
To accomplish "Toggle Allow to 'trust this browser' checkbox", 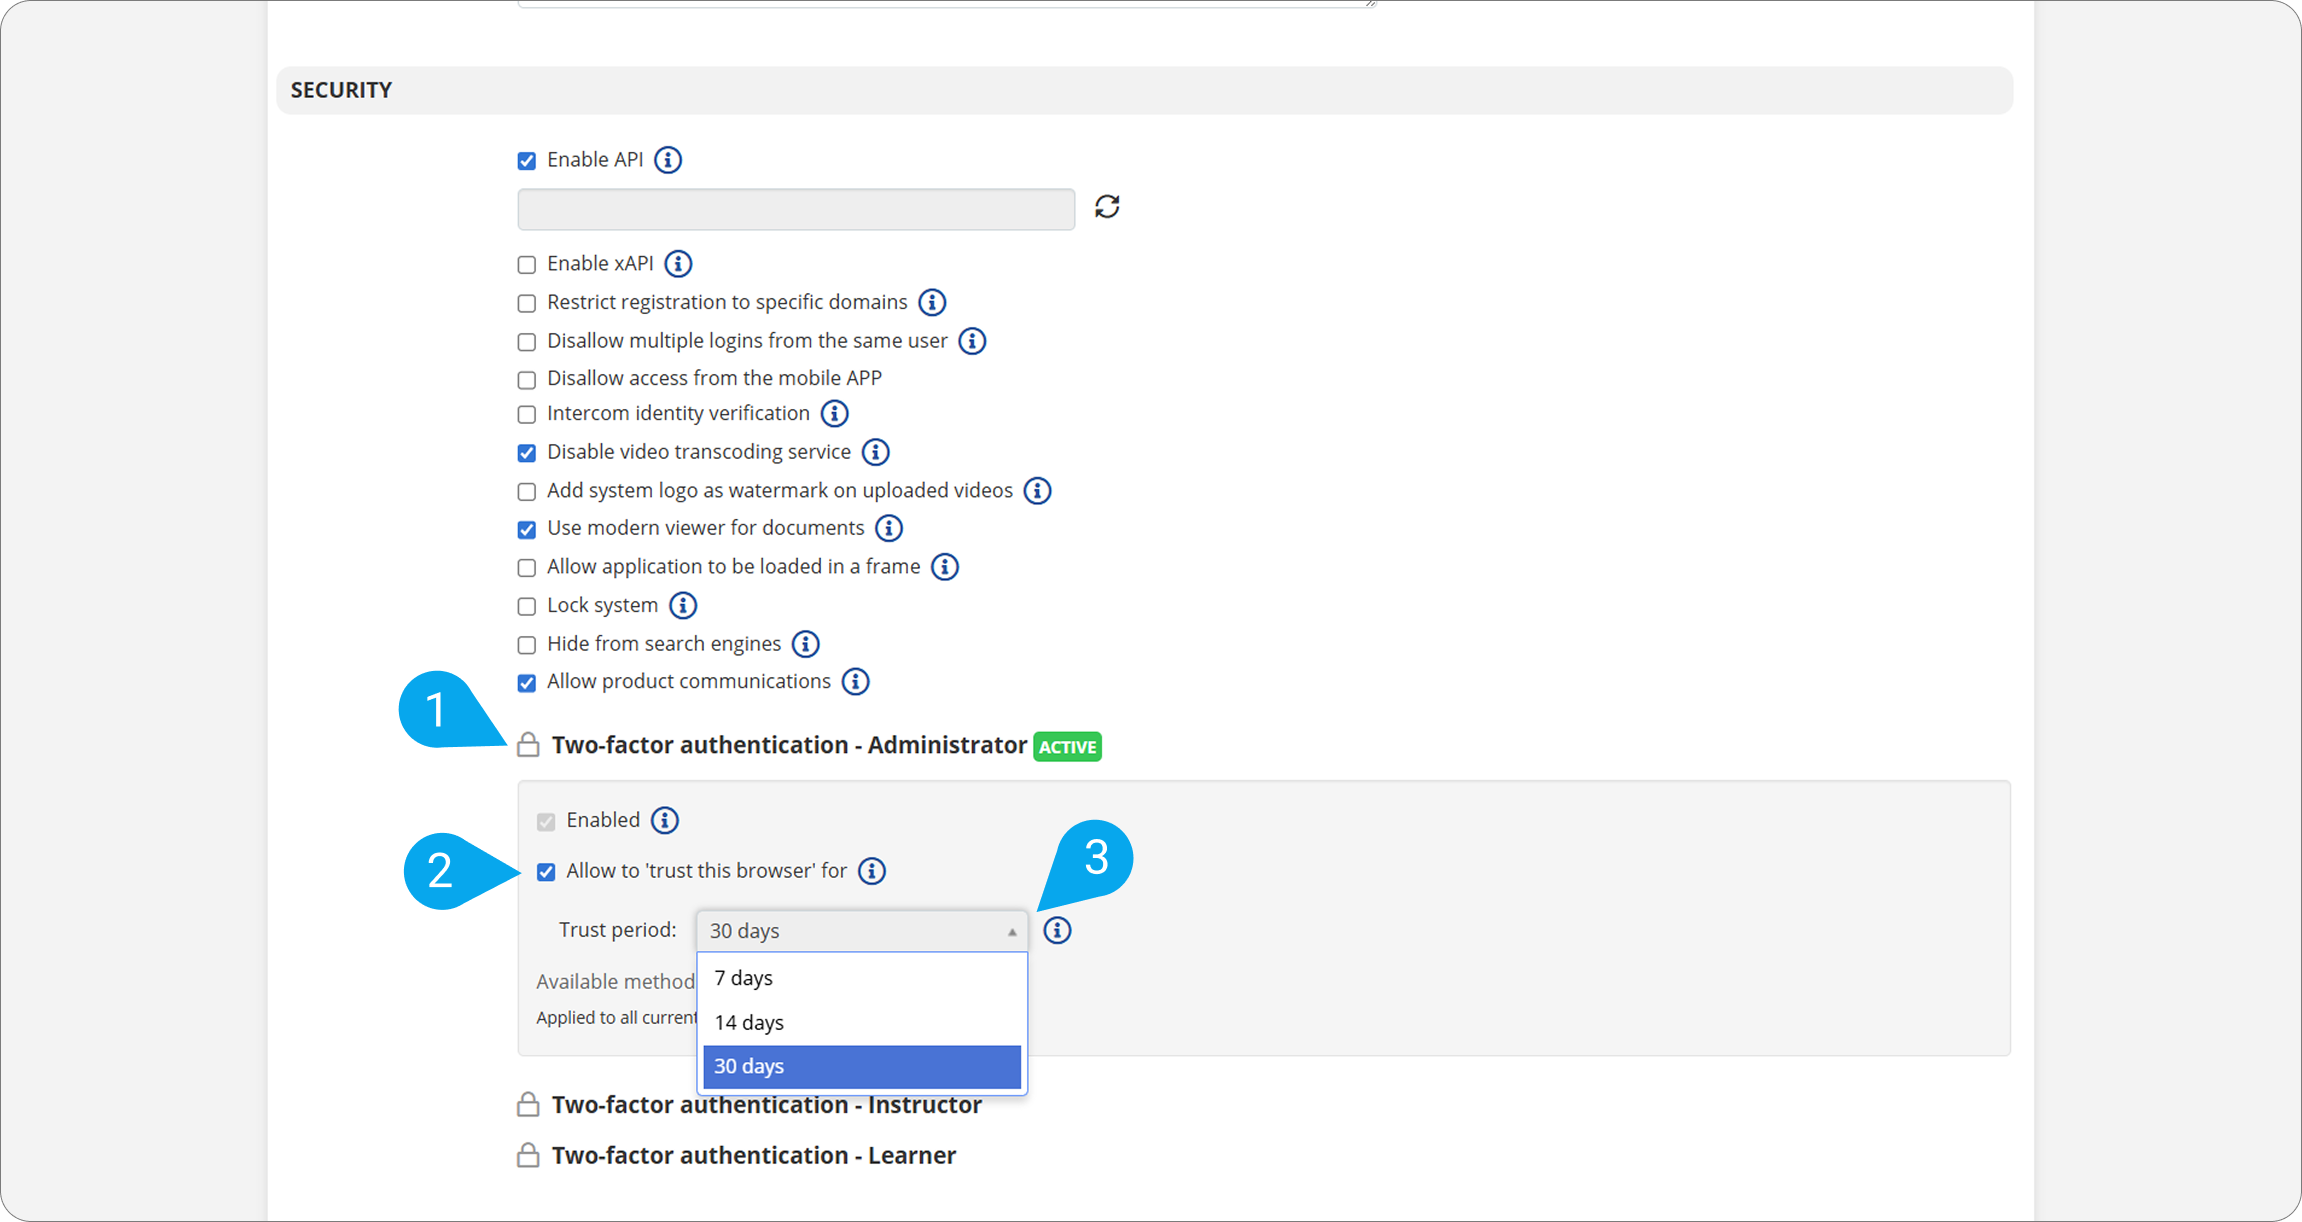I will [x=546, y=872].
